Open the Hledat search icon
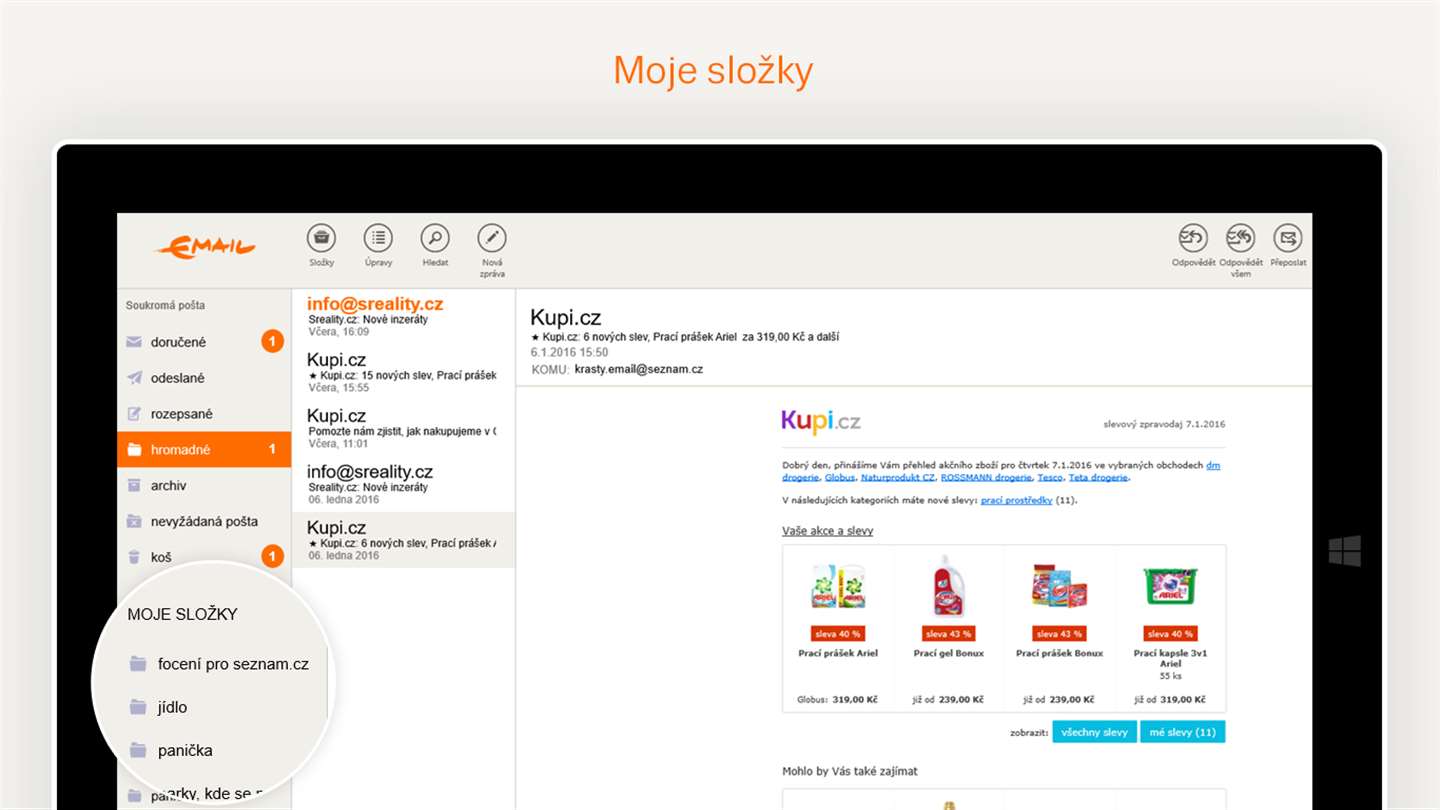The image size is (1440, 810). [435, 238]
